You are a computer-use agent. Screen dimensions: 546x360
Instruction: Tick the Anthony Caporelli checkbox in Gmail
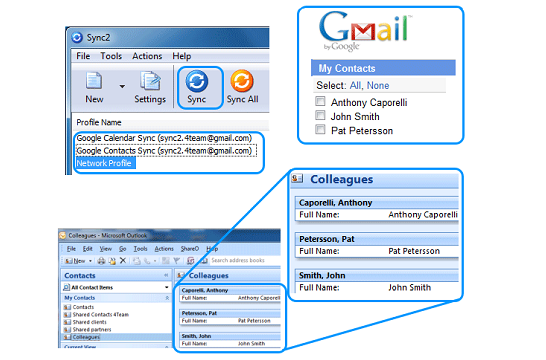coord(320,101)
